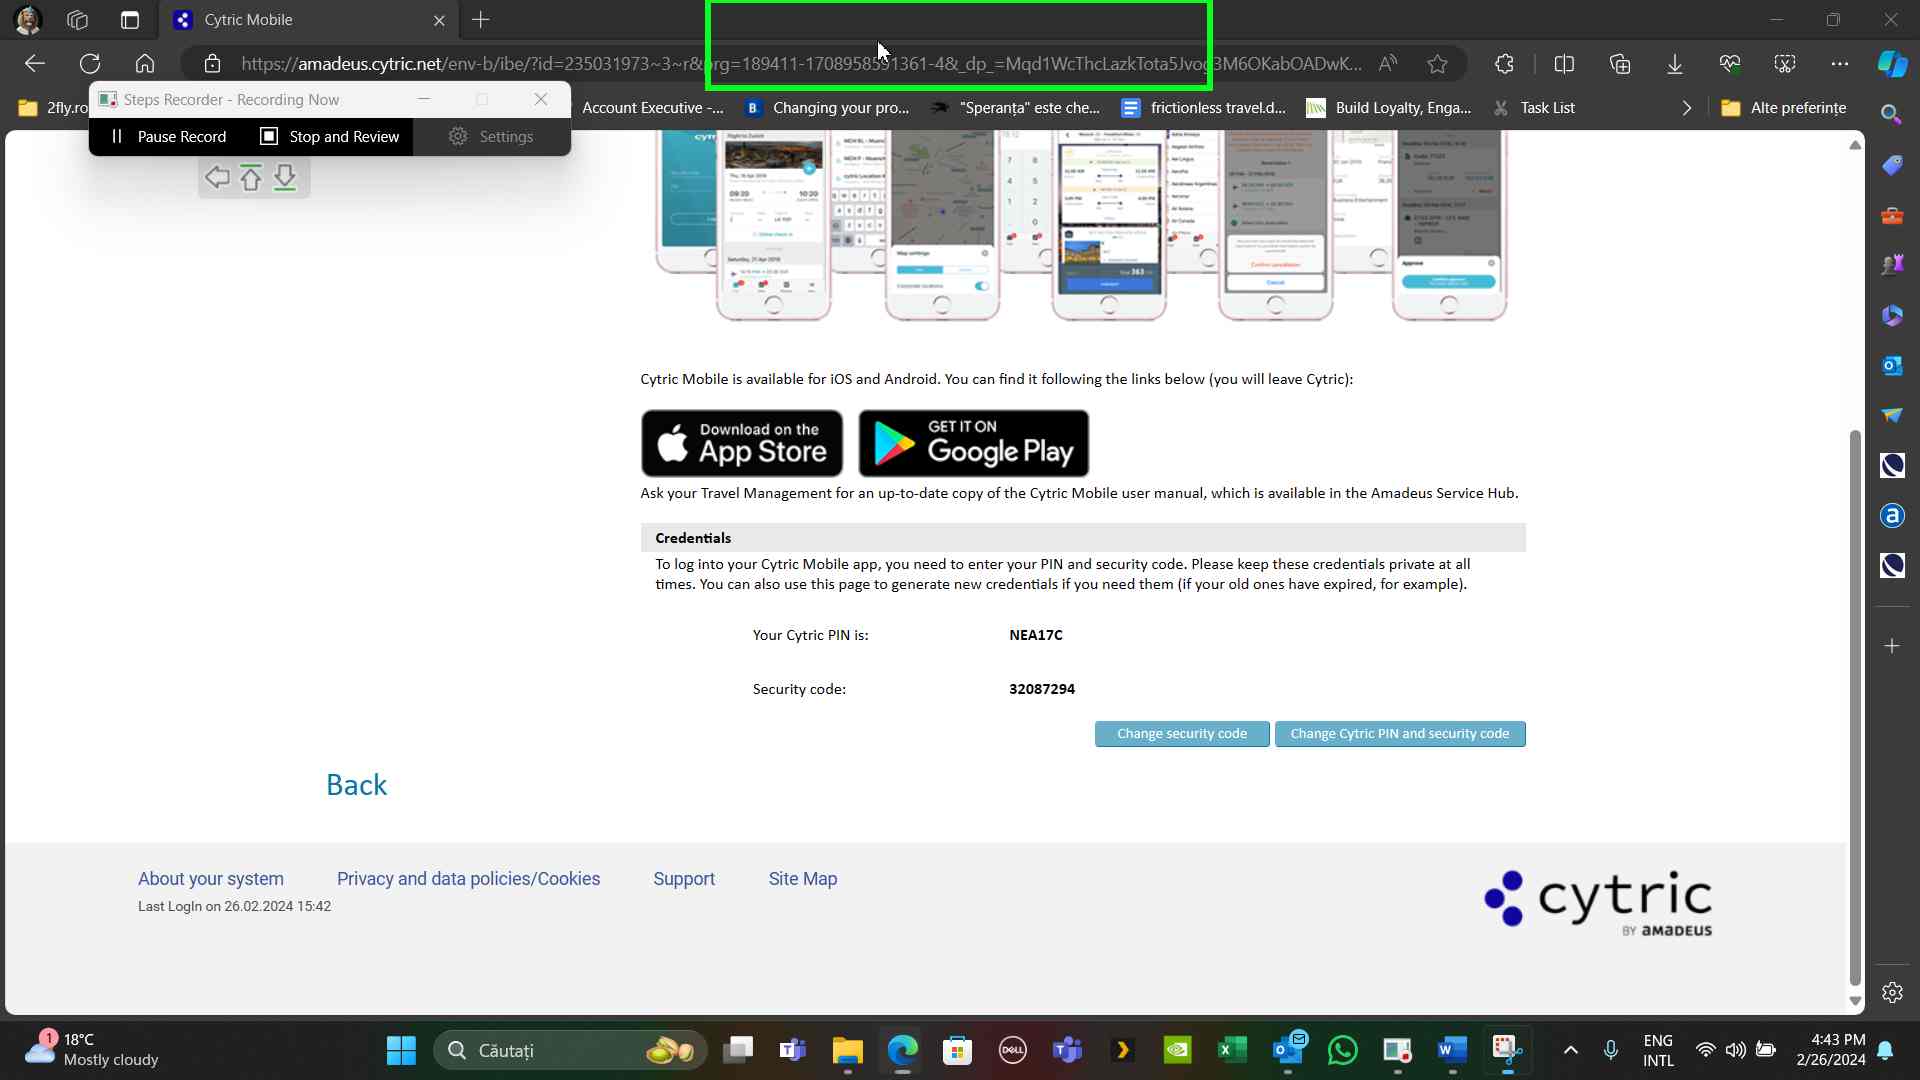Open Steps Recorder Settings
The width and height of the screenshot is (1920, 1080).
[x=491, y=137]
